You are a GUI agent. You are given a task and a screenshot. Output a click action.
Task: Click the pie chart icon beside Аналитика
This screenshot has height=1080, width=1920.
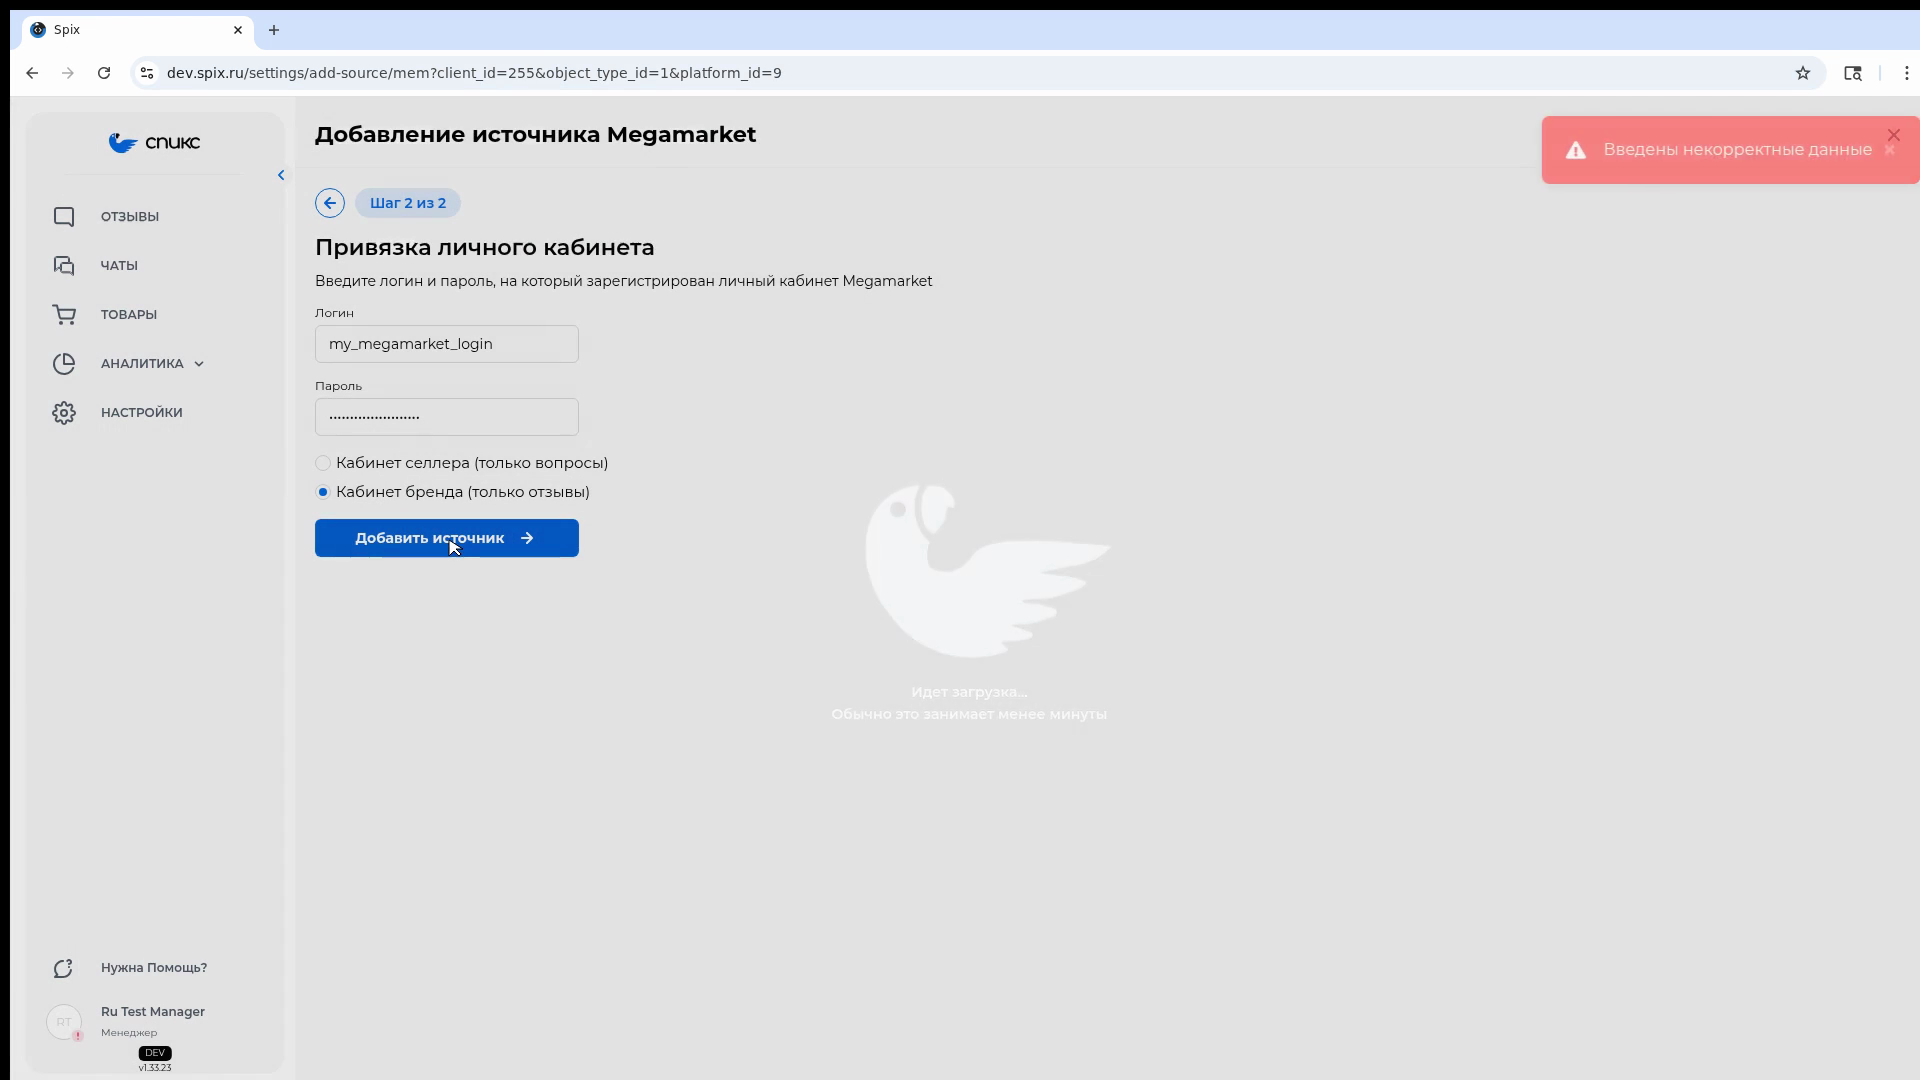tap(64, 364)
